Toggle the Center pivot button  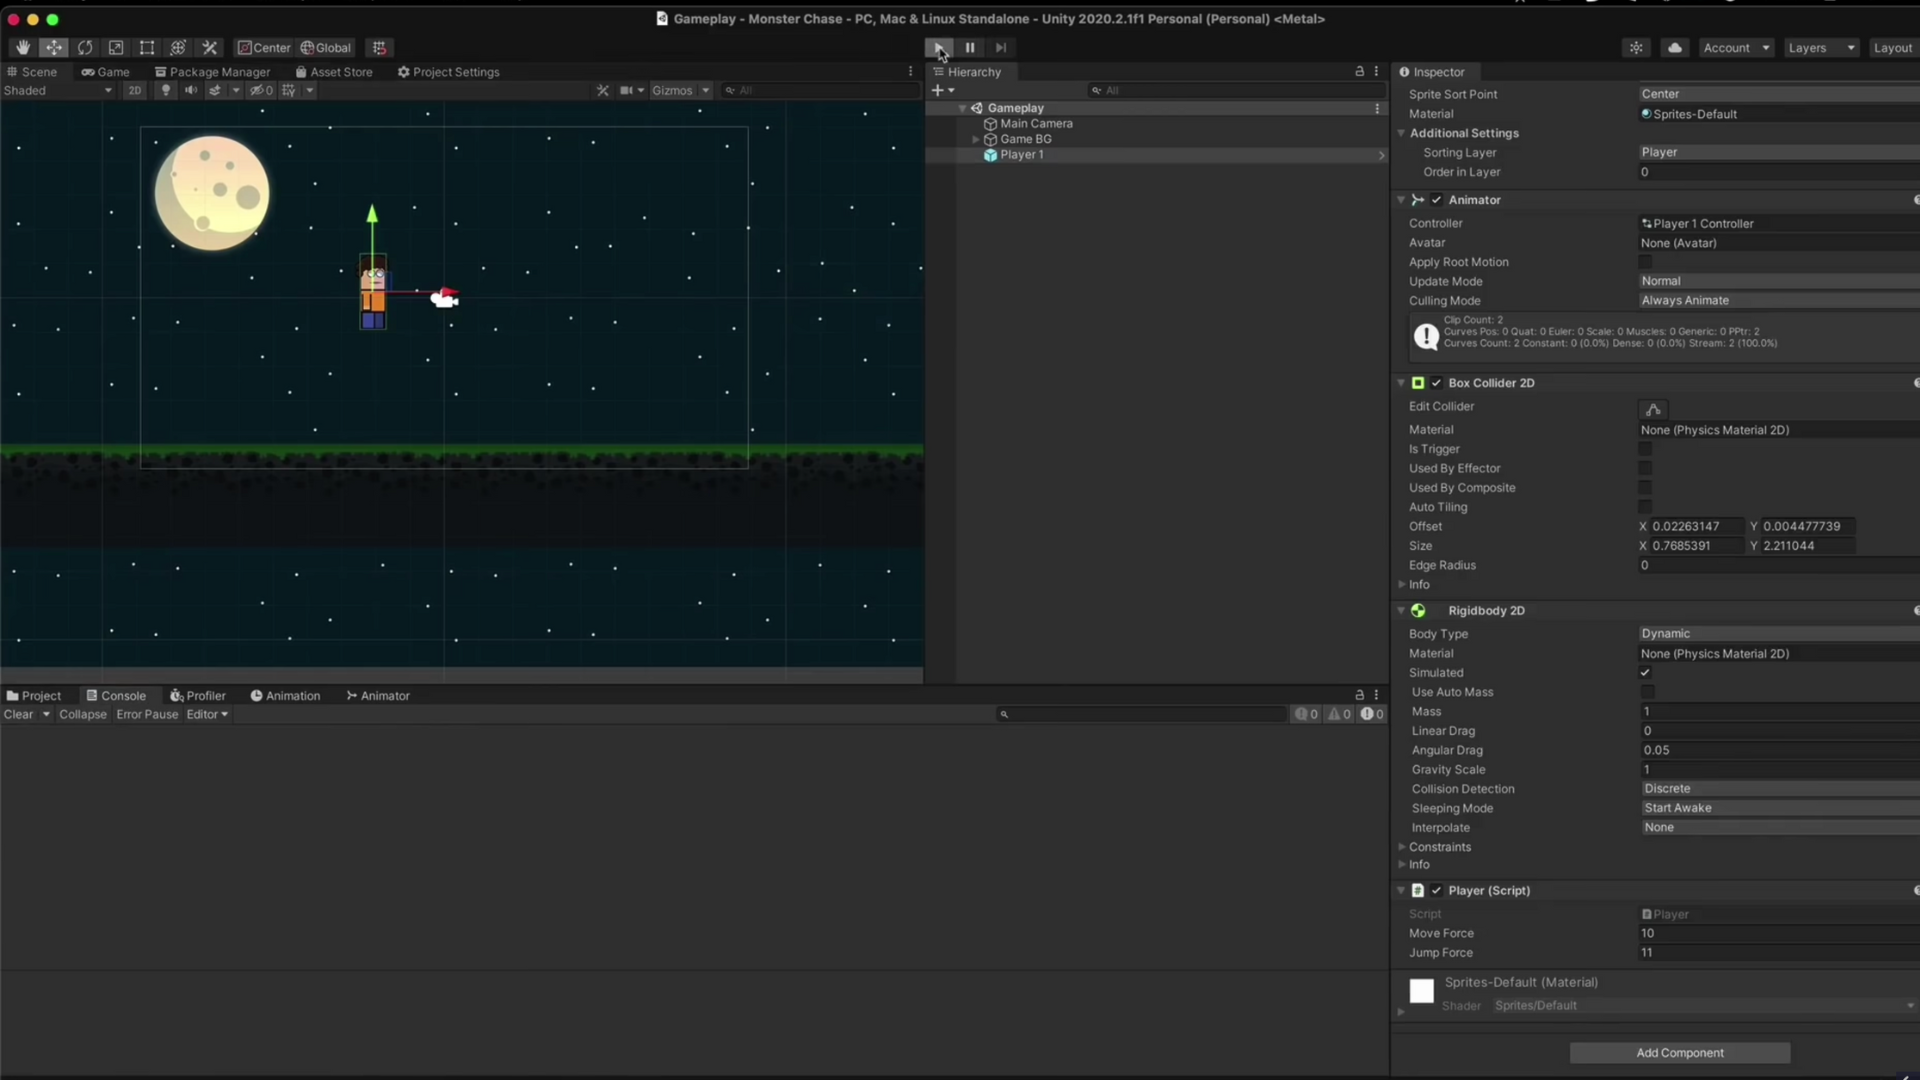coord(264,48)
